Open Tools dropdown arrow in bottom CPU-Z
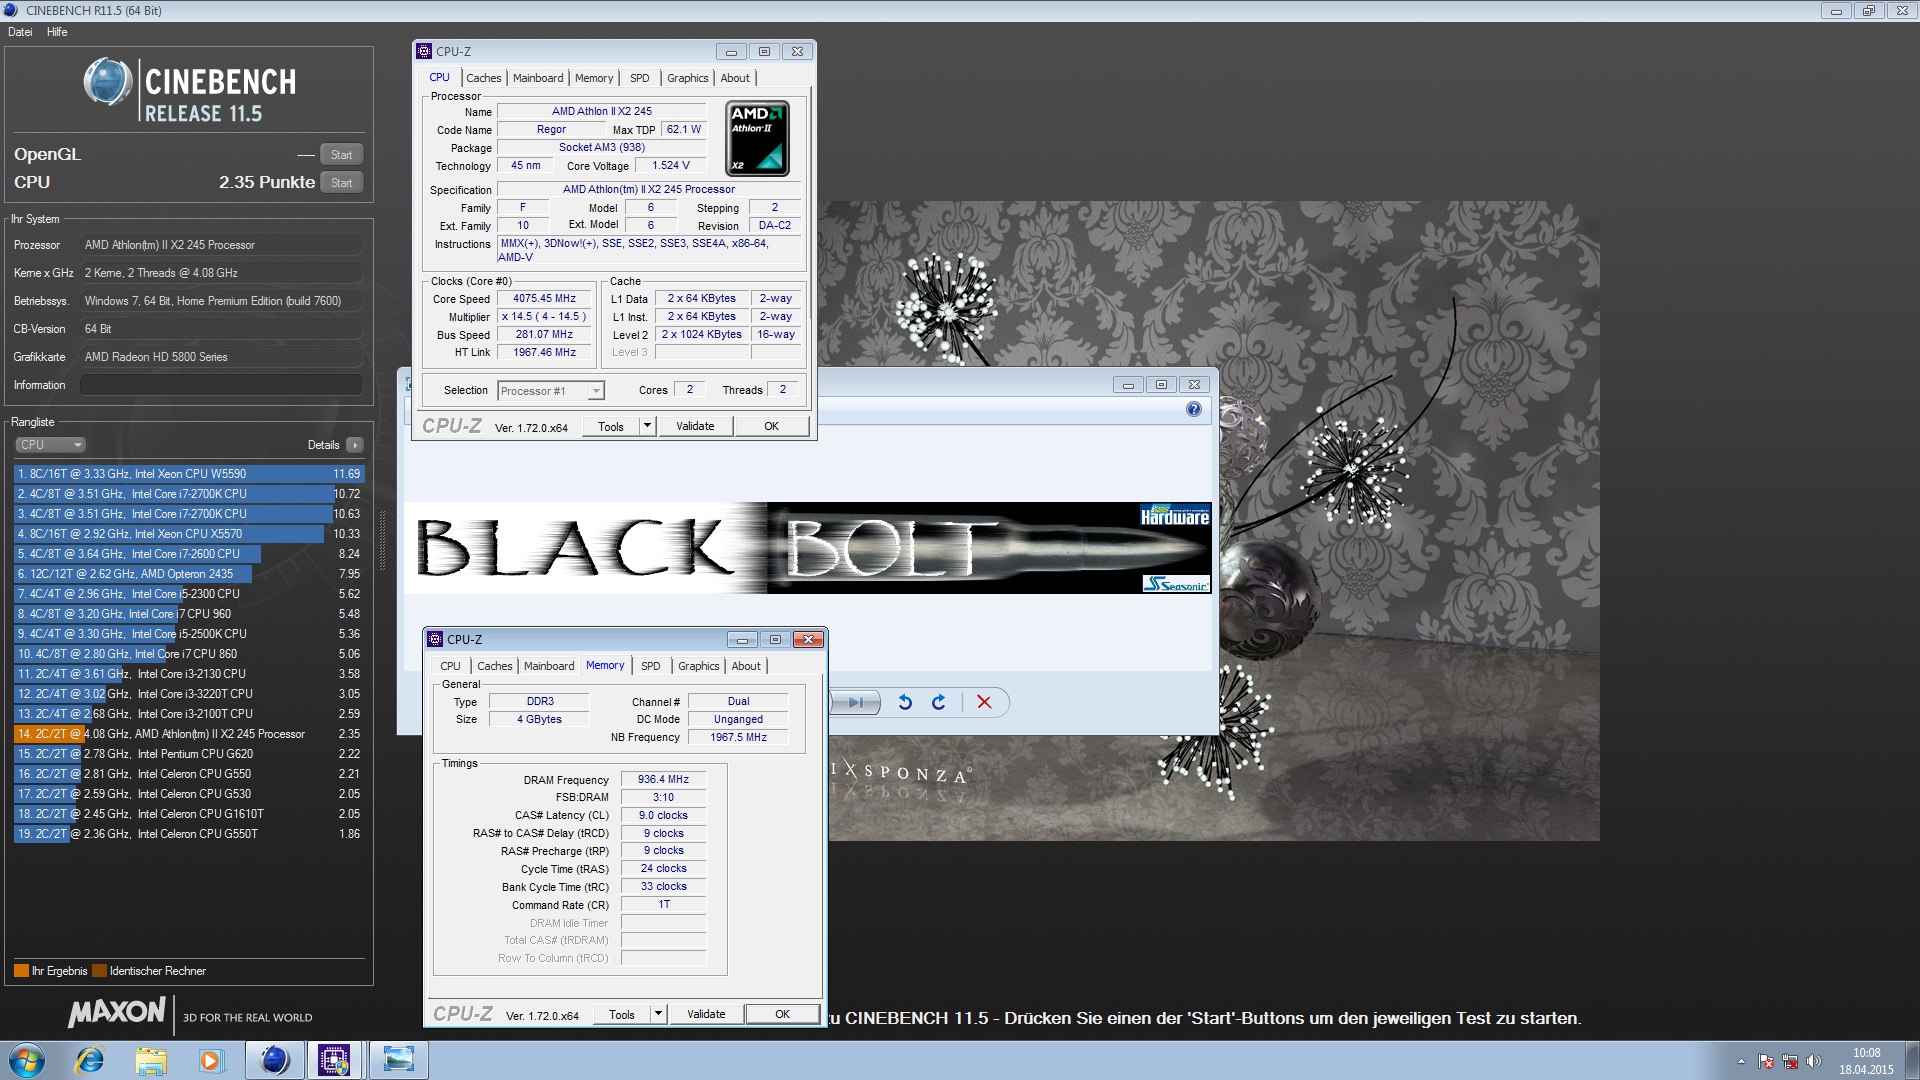This screenshot has height=1080, width=1920. click(658, 1014)
